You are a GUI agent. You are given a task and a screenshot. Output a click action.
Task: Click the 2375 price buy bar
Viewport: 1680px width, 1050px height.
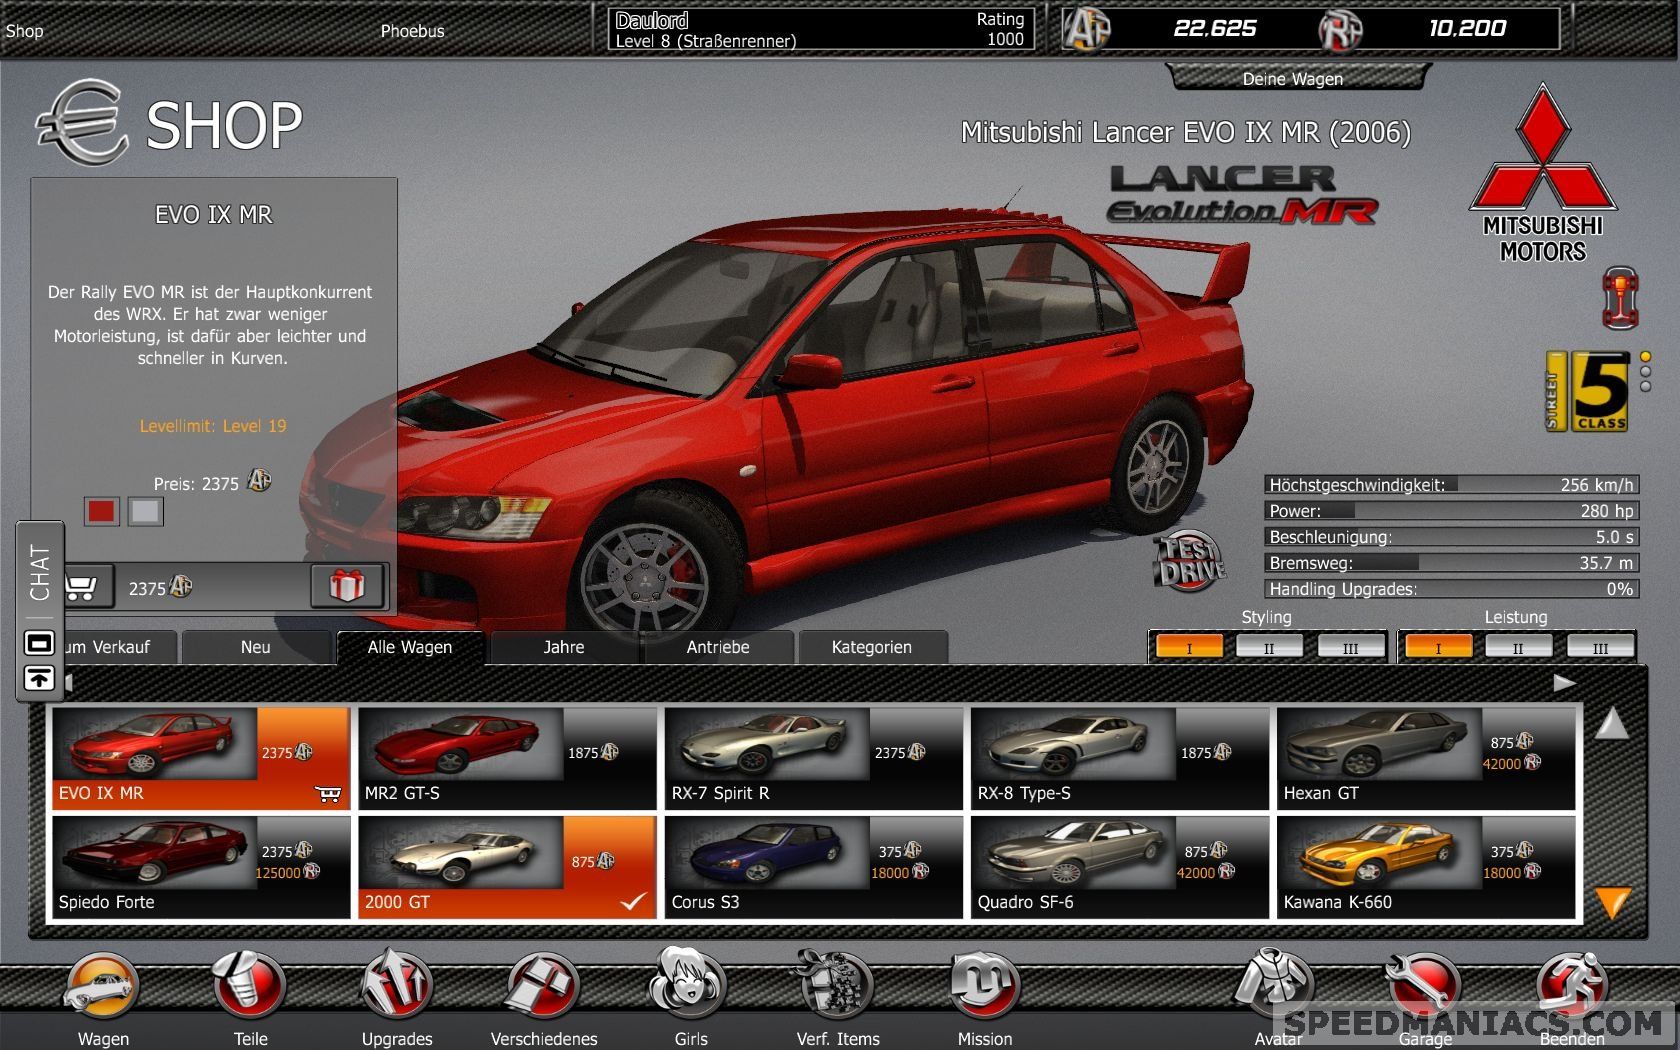click(212, 587)
